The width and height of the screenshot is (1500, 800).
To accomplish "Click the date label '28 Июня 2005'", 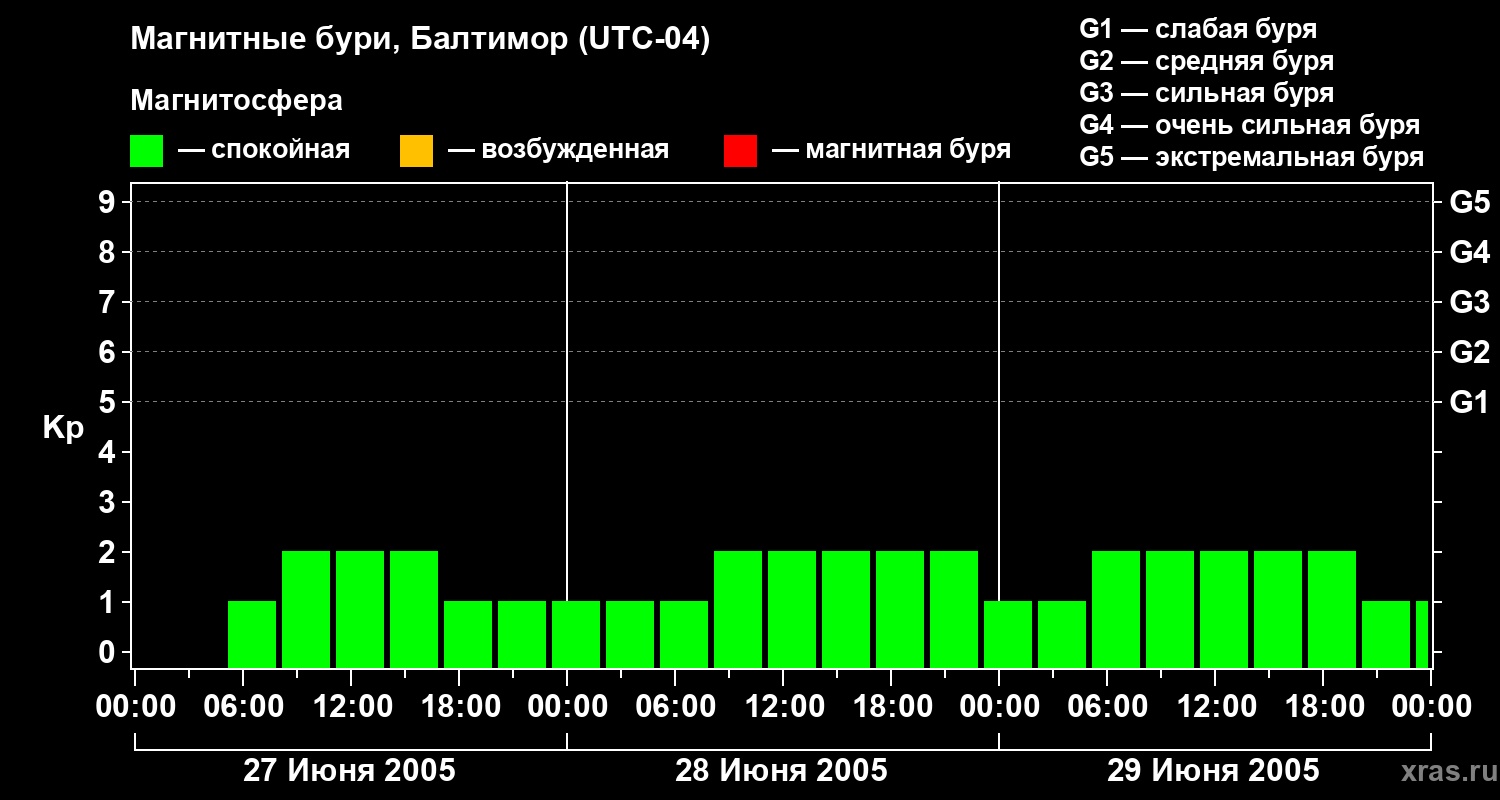I will point(781,771).
